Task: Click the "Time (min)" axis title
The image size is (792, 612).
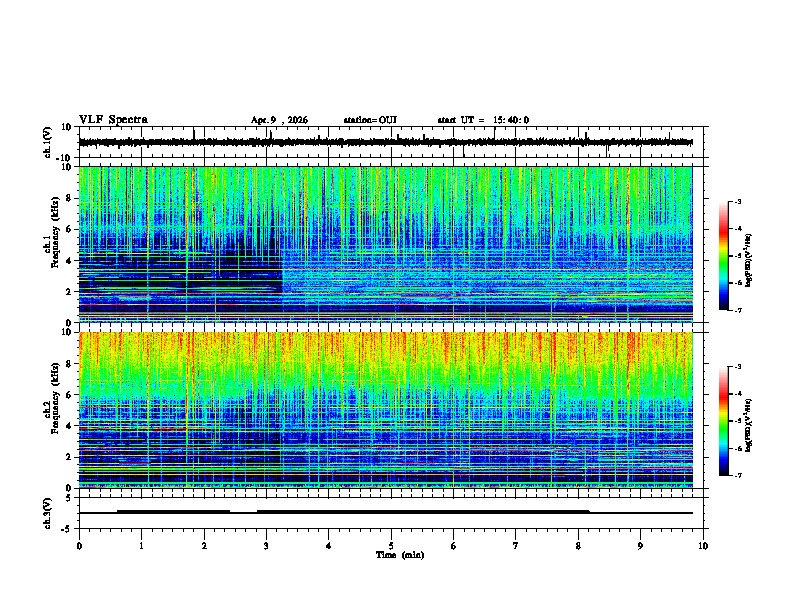Action: click(400, 555)
